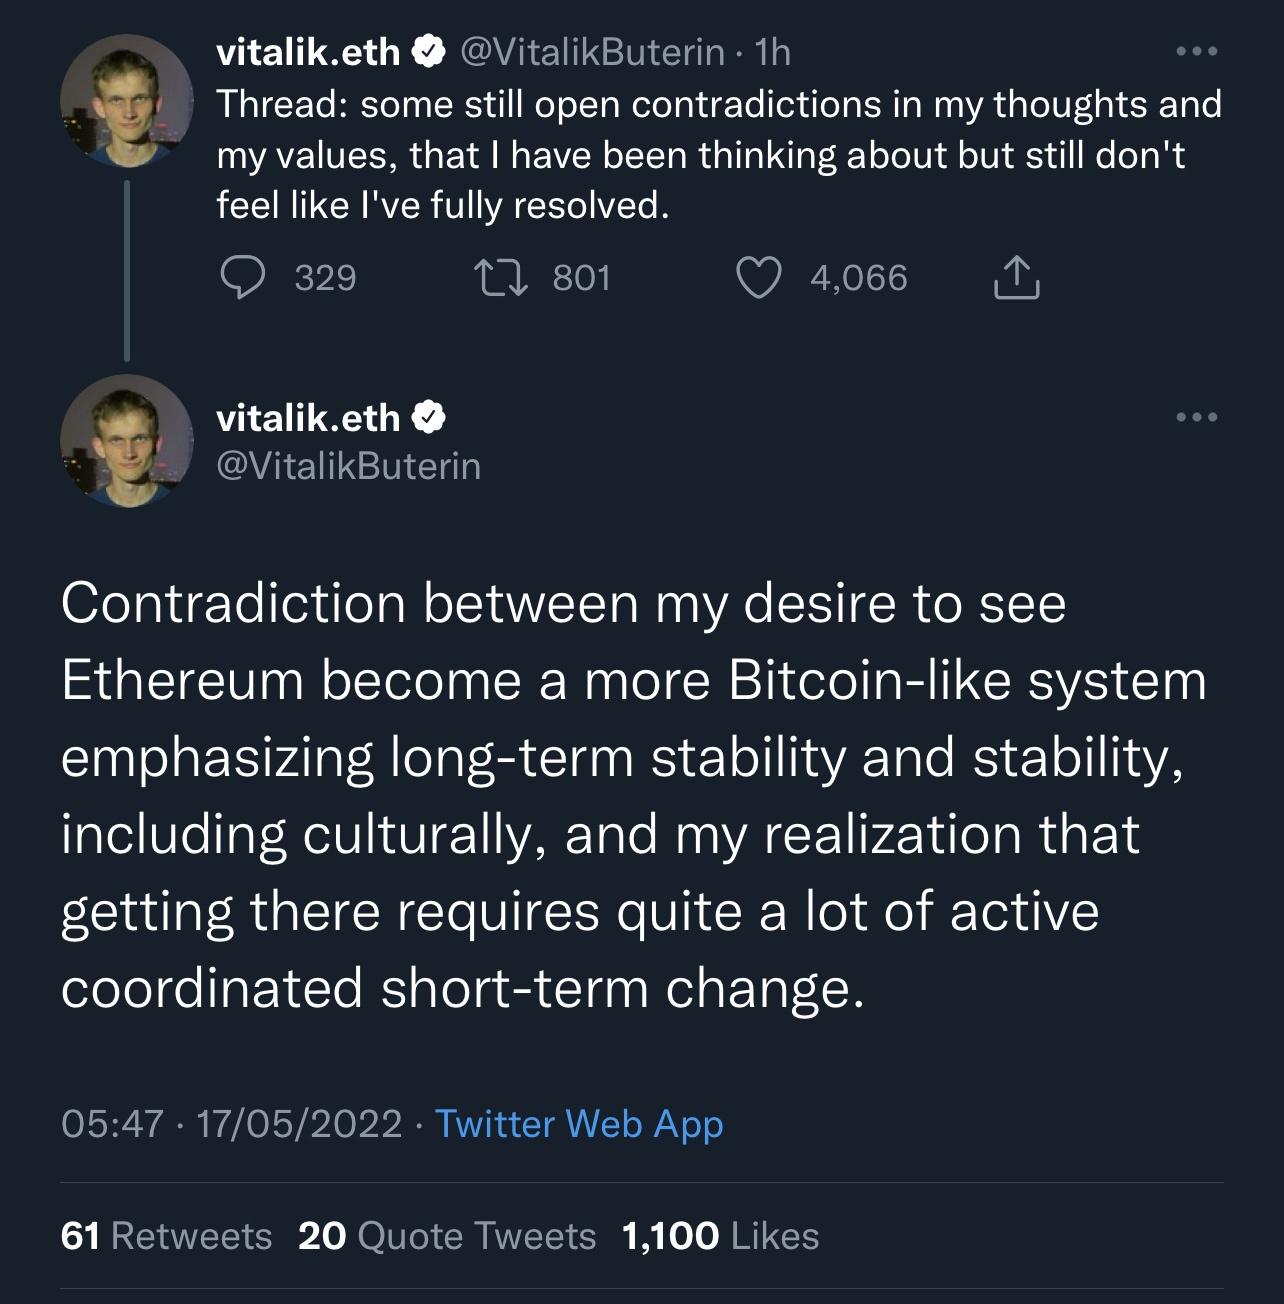Open main tweet author avatar
This screenshot has height=1304, width=1284.
[x=127, y=441]
